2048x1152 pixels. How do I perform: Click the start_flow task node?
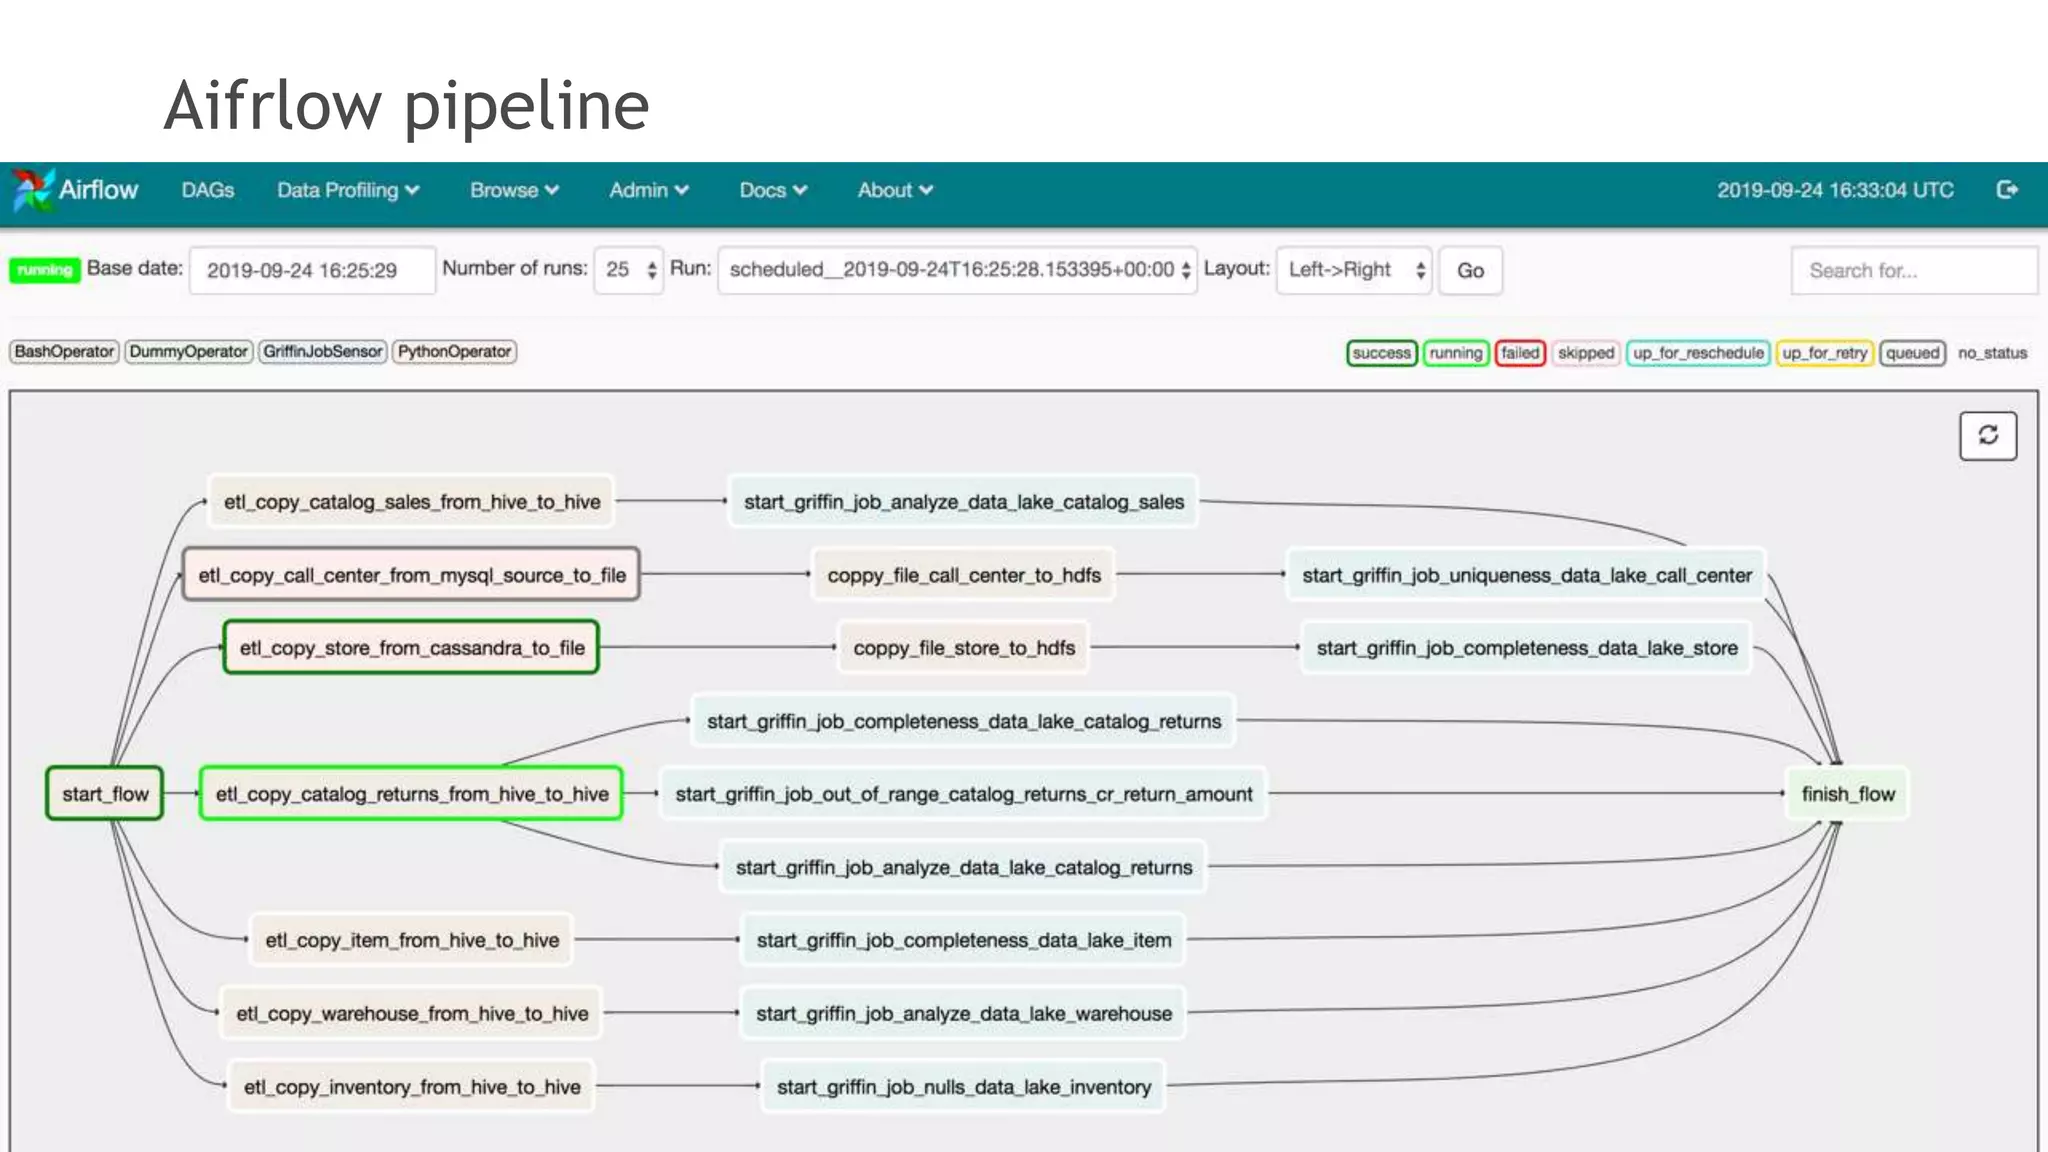[x=105, y=794]
